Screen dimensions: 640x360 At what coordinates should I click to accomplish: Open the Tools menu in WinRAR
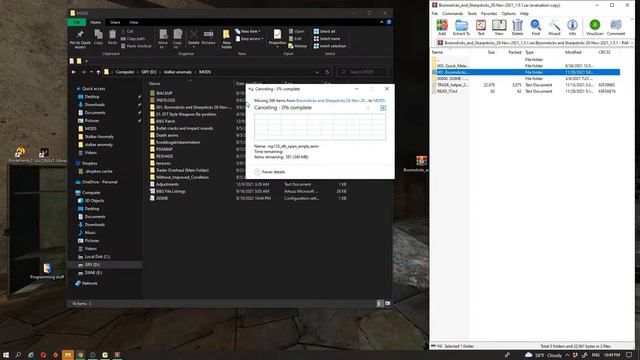[472, 13]
